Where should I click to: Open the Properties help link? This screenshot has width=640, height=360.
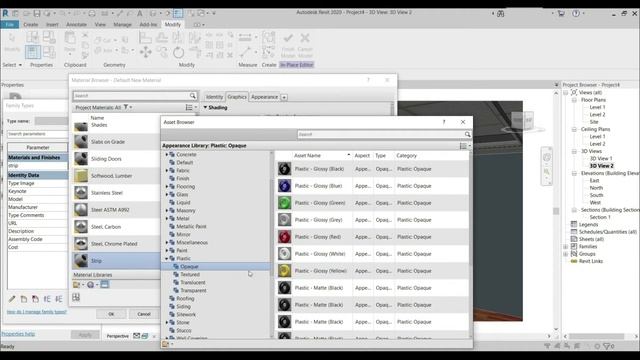click(18, 334)
